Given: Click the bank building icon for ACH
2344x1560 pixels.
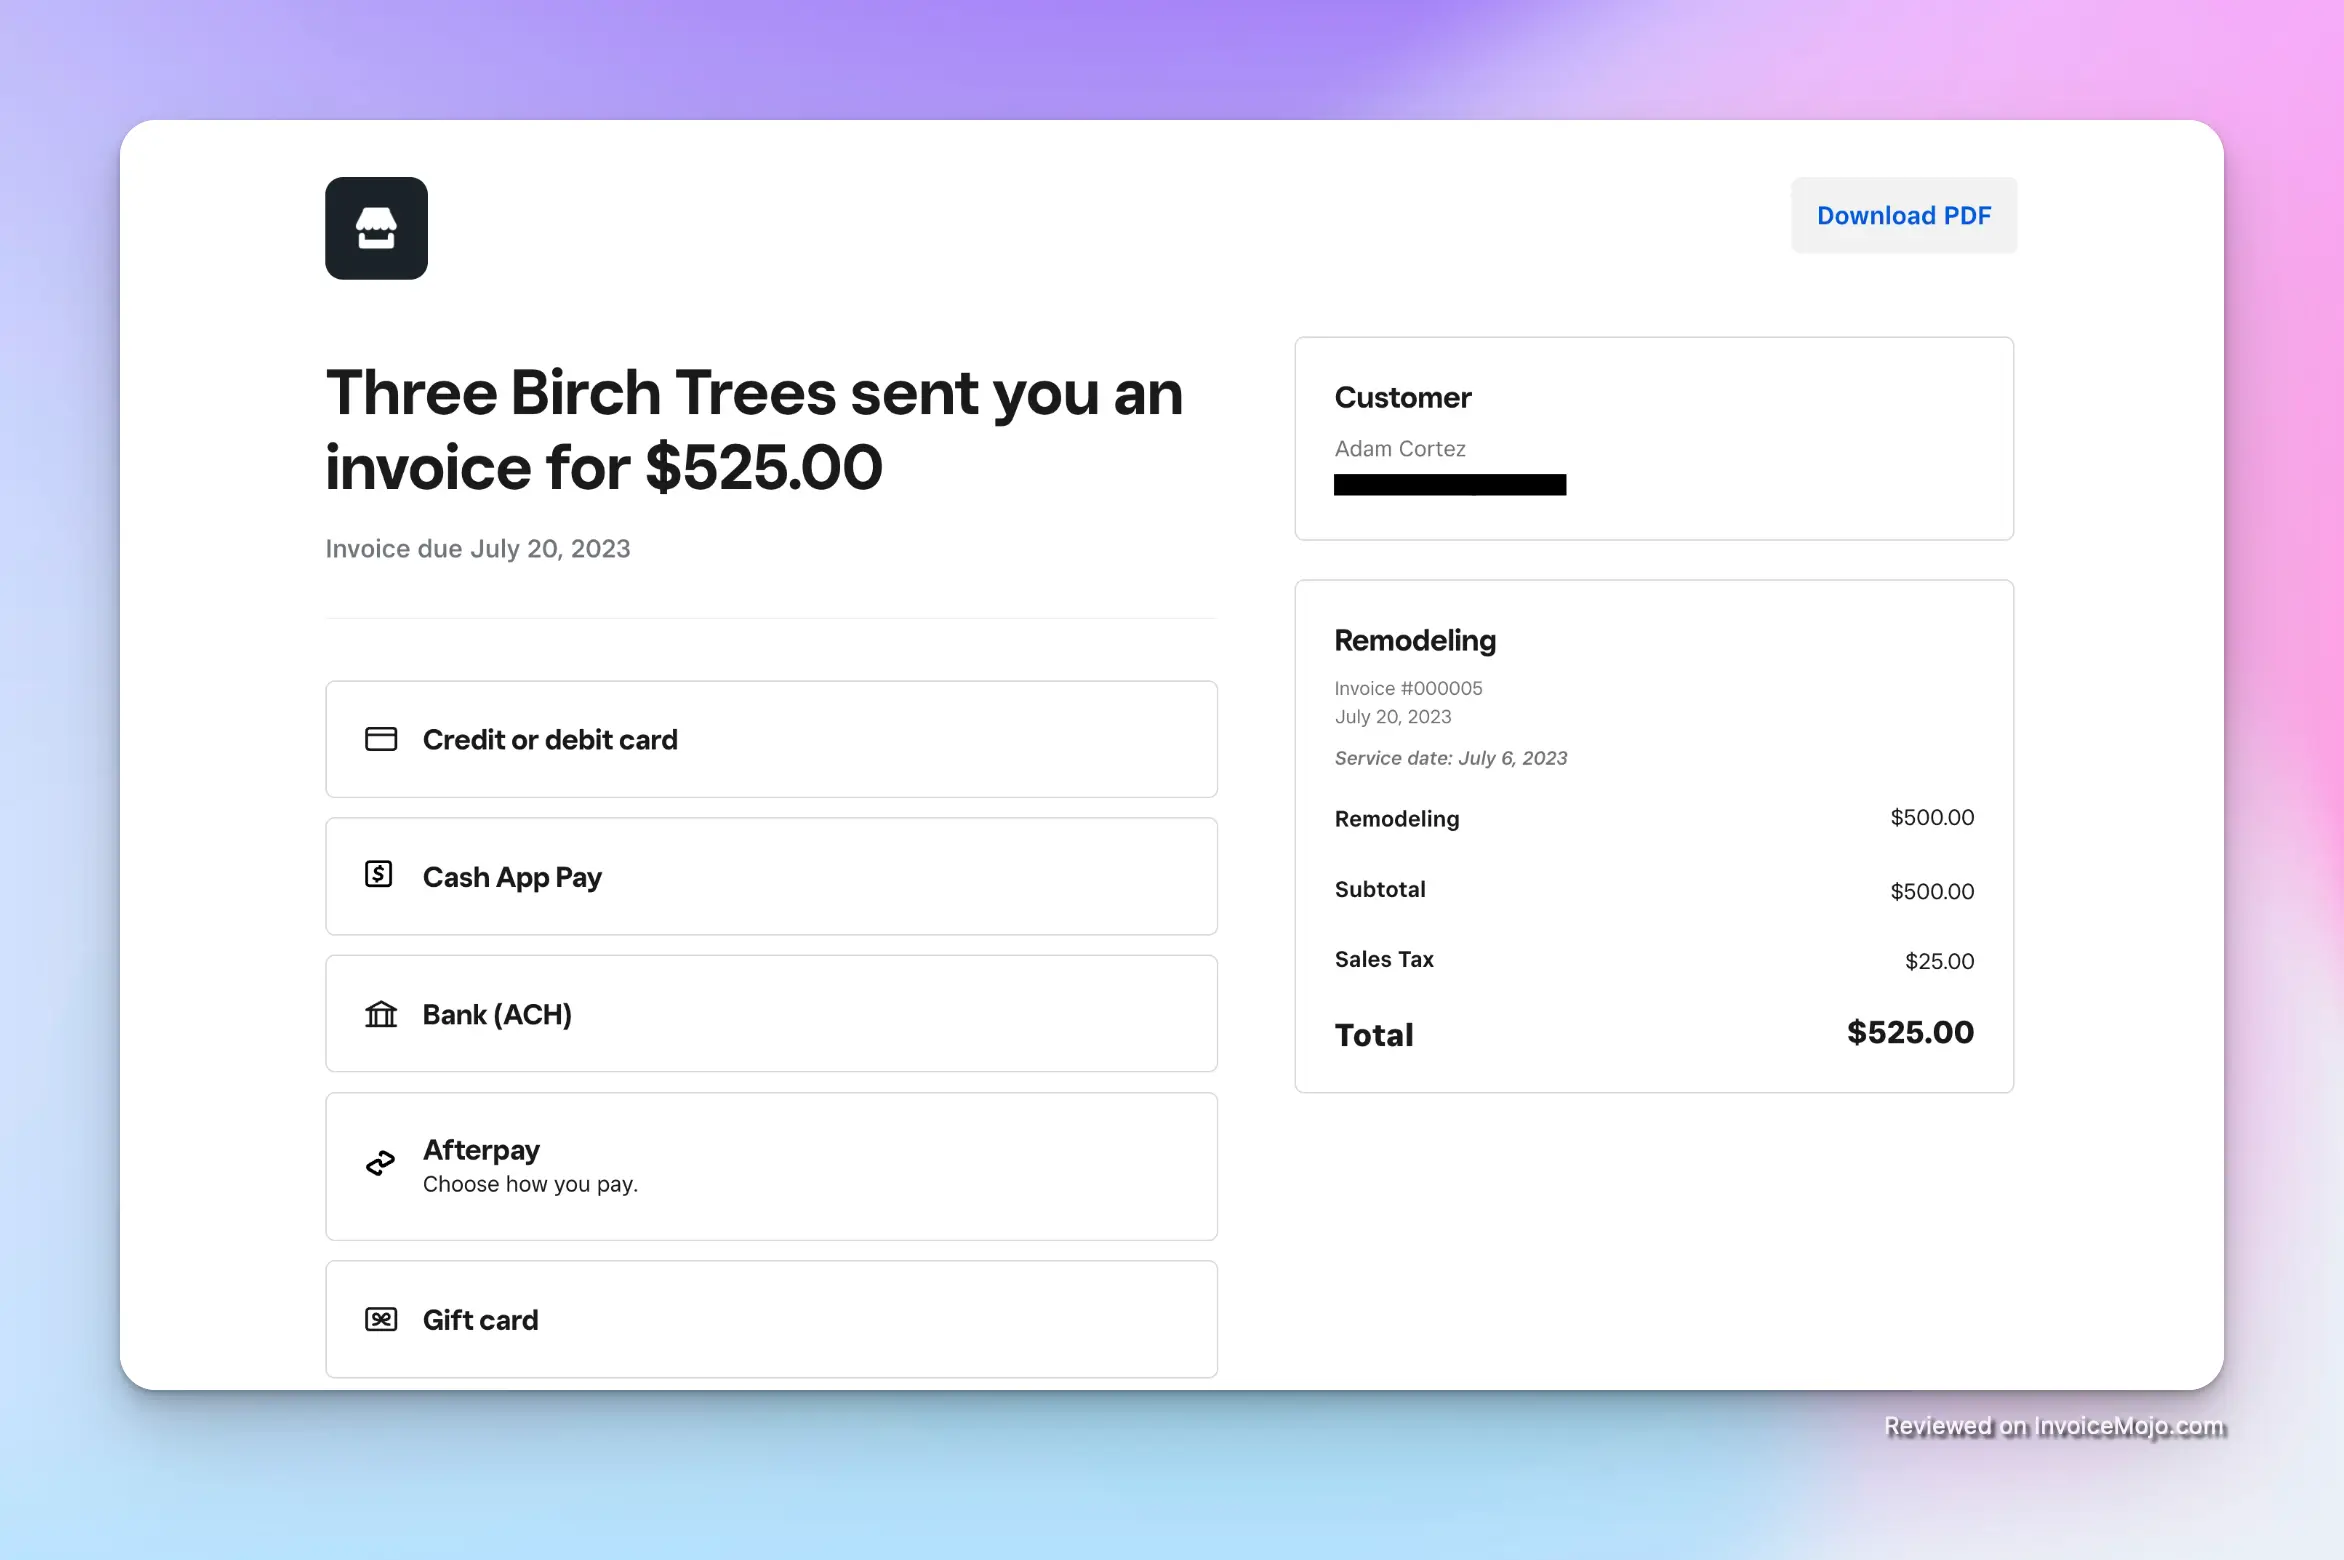Looking at the screenshot, I should pos(380,1013).
